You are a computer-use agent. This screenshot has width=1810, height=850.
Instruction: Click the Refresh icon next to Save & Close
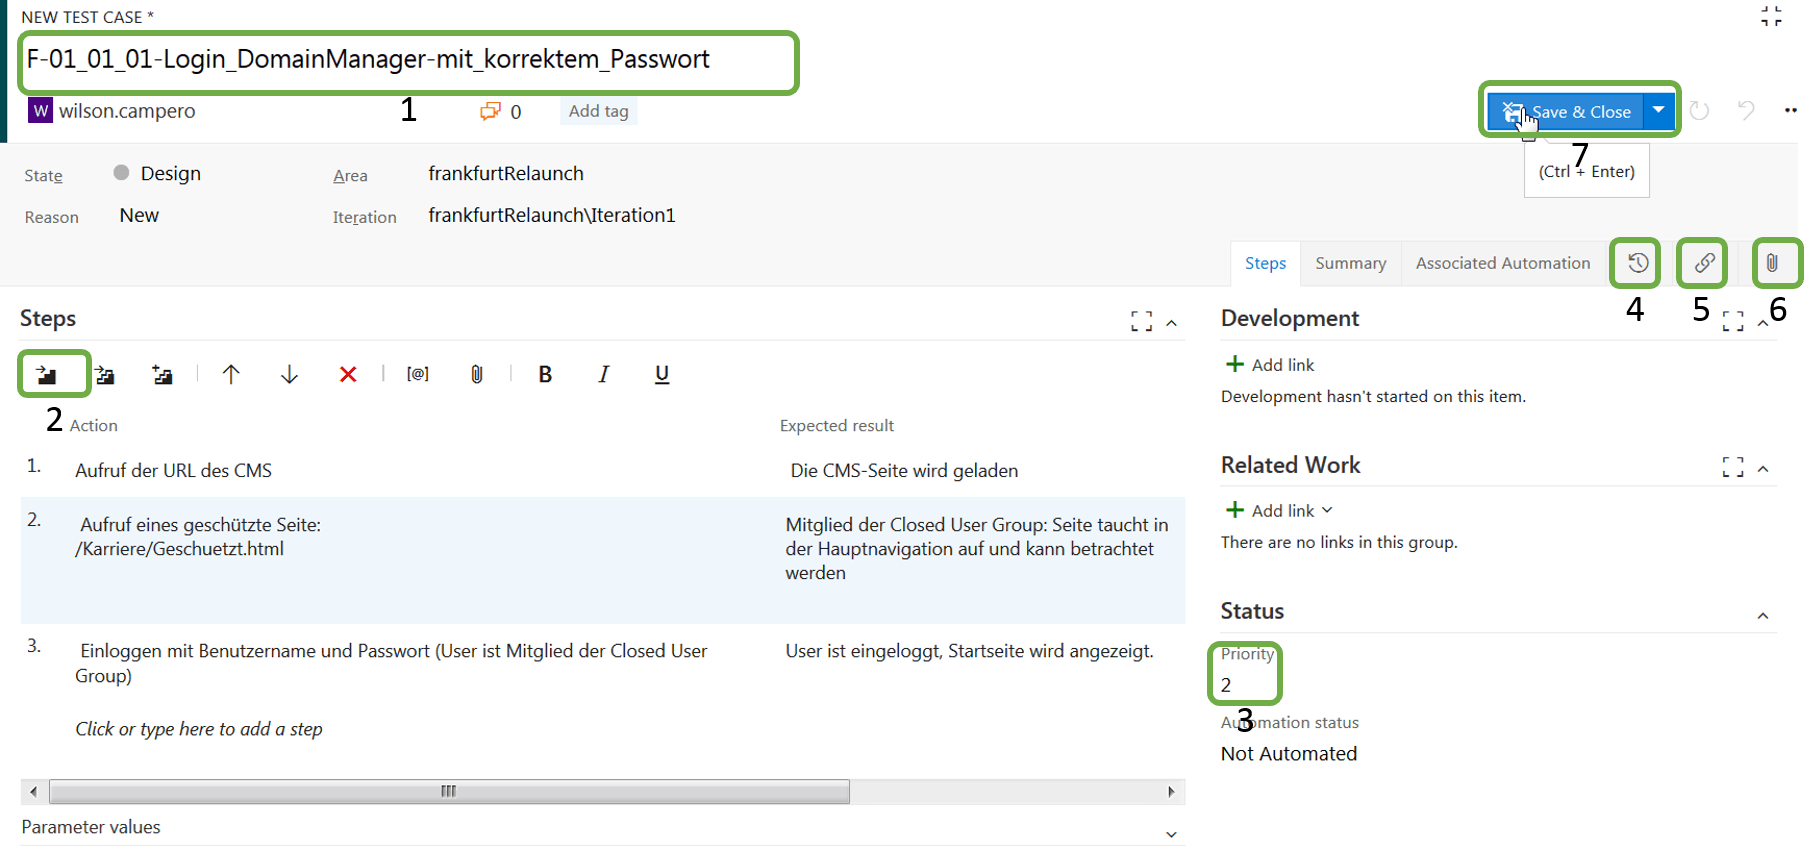click(1699, 110)
